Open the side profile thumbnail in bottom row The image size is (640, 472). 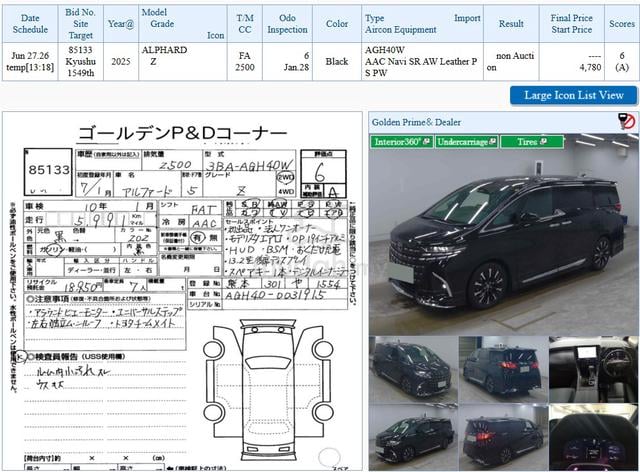(413, 437)
